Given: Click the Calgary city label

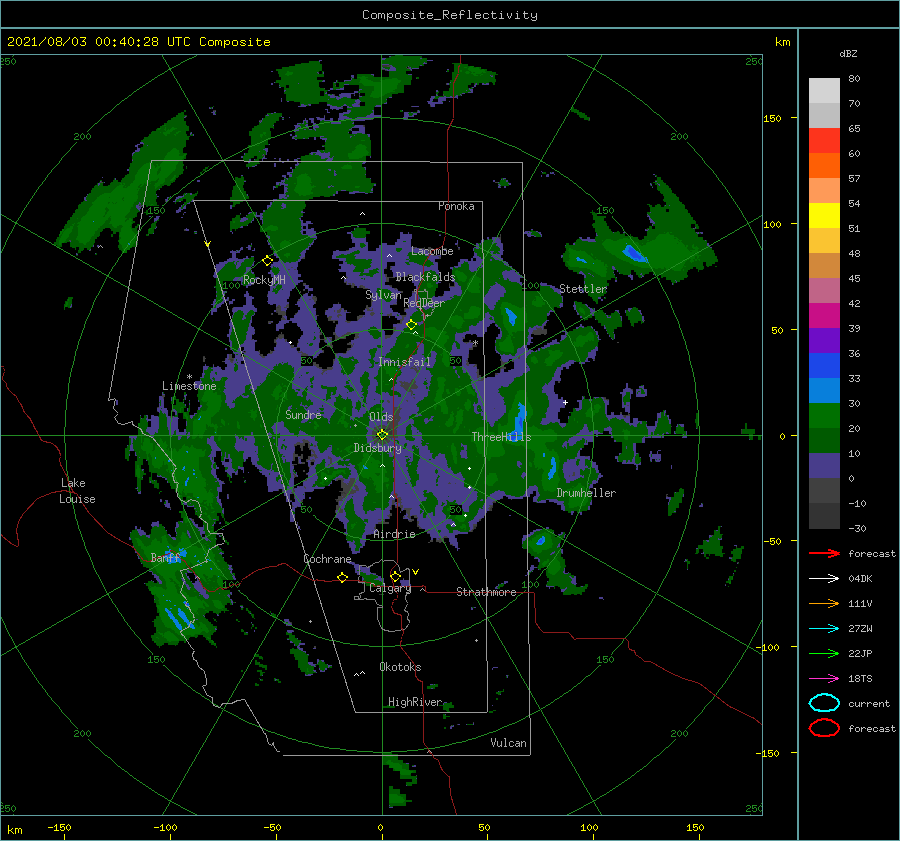Looking at the screenshot, I should (390, 588).
